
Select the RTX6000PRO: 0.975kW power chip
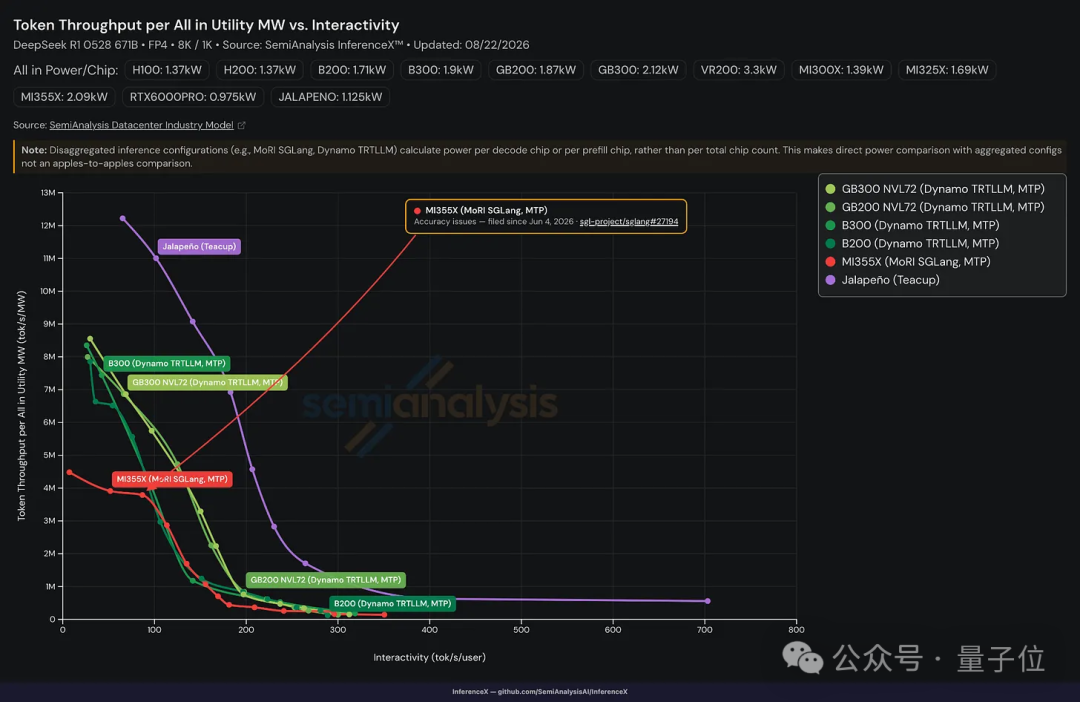click(193, 96)
